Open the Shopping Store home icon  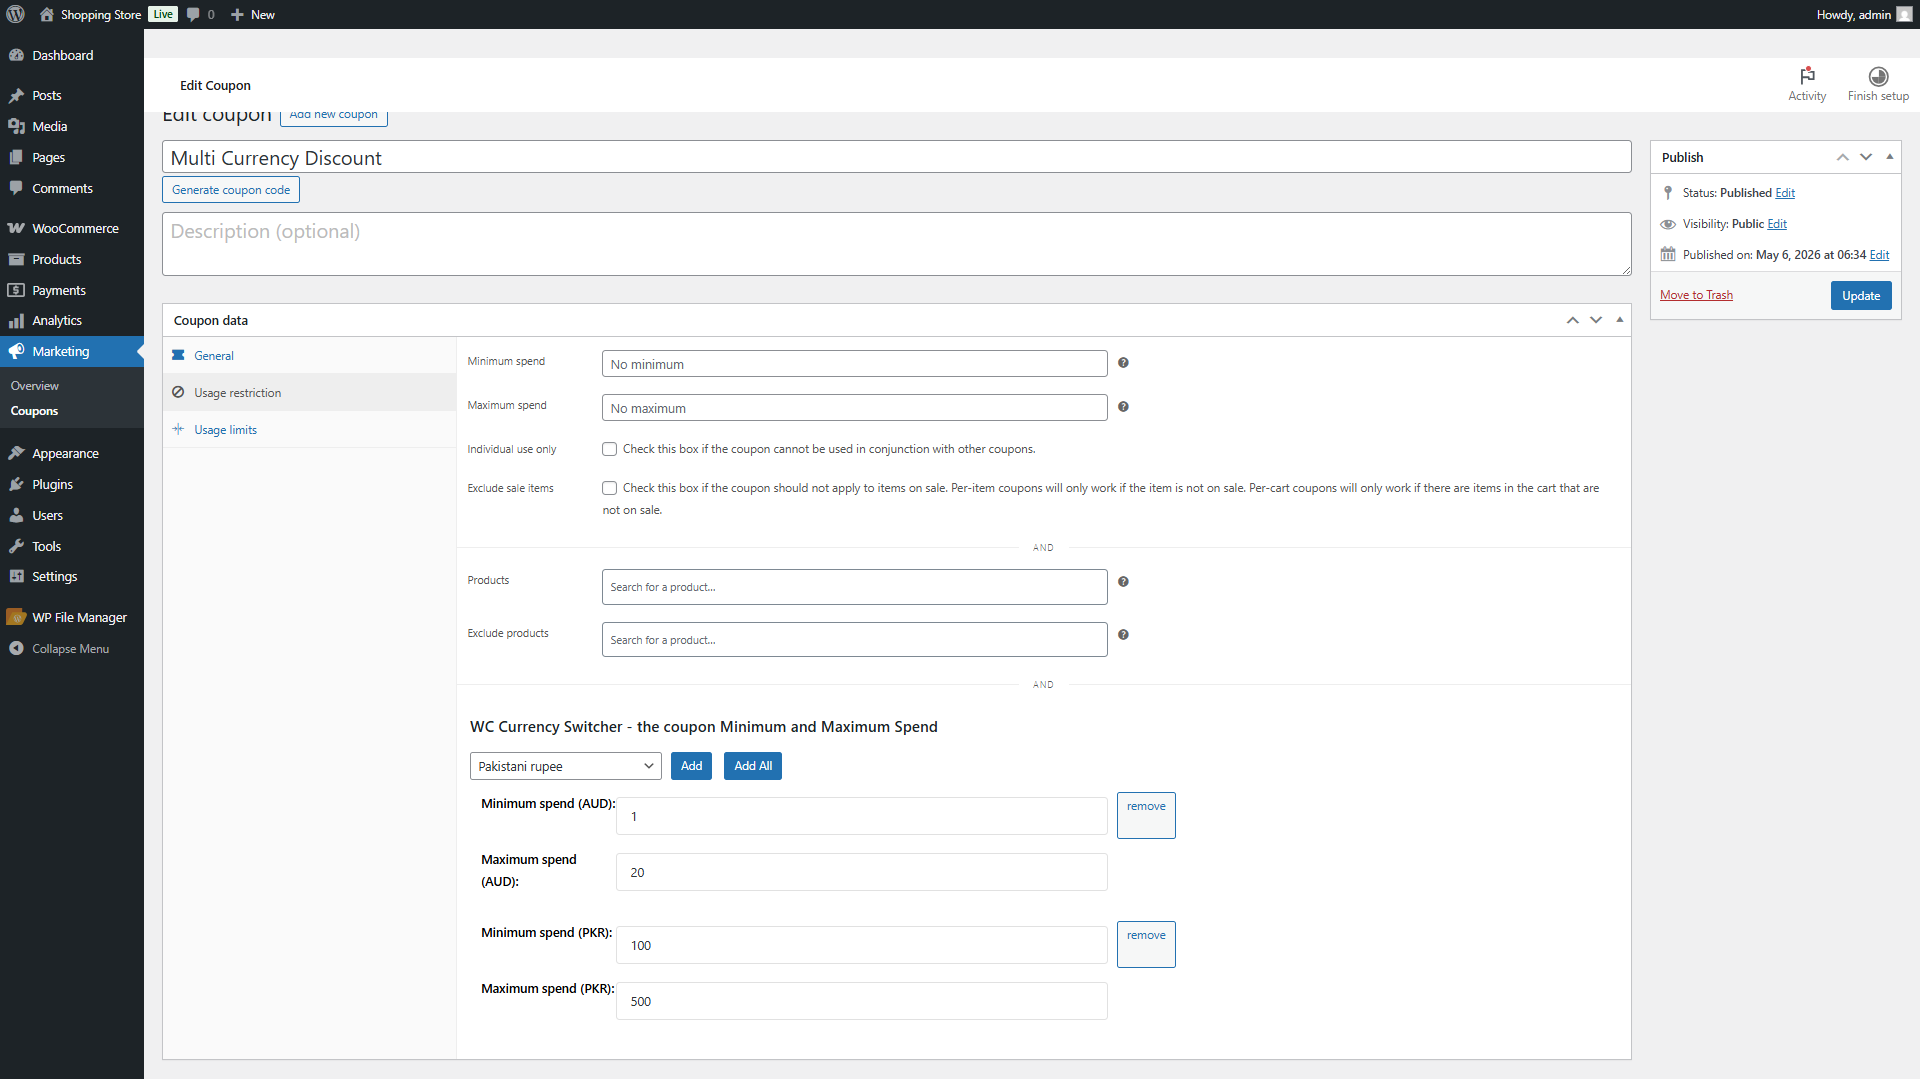(47, 14)
